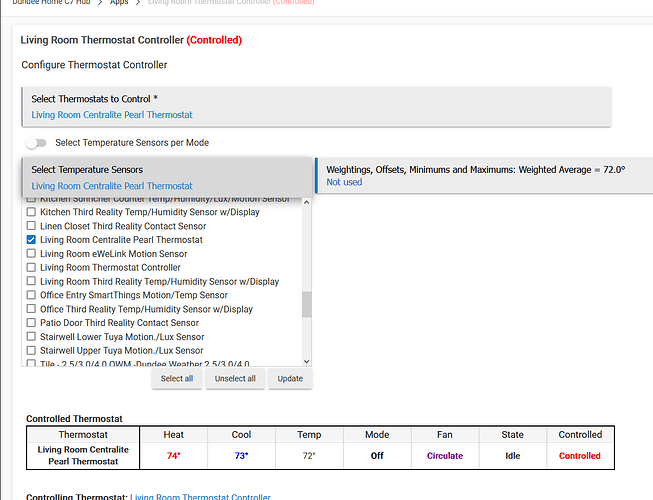Click the Update button

(x=290, y=379)
